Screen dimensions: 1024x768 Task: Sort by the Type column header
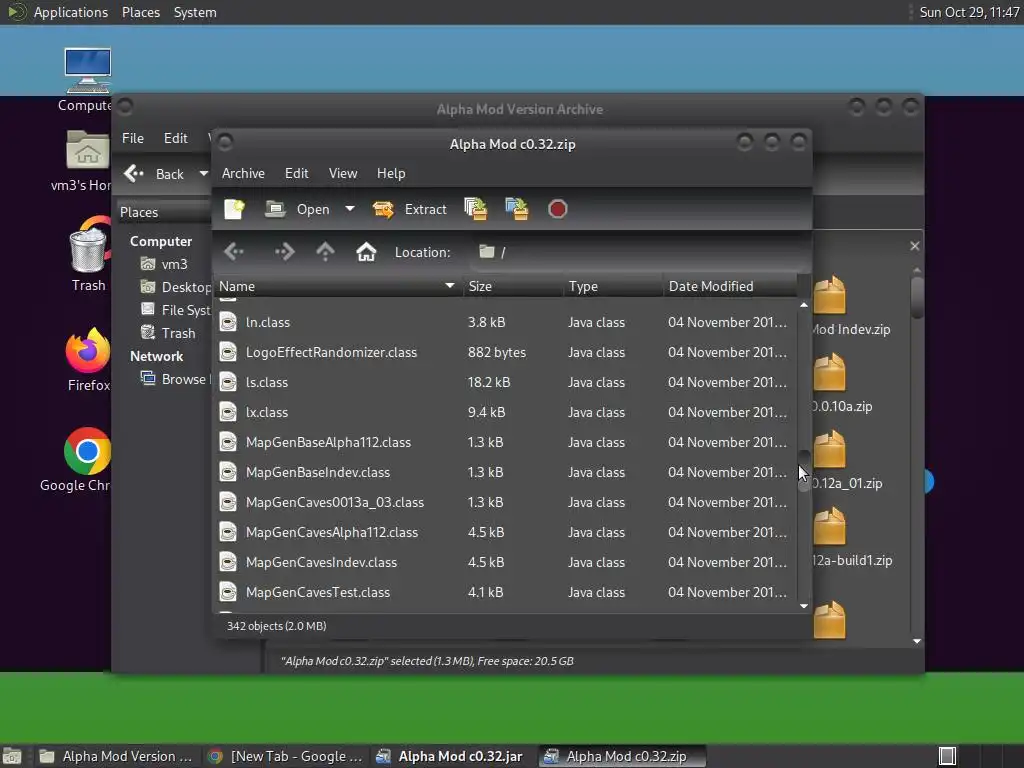coord(613,286)
